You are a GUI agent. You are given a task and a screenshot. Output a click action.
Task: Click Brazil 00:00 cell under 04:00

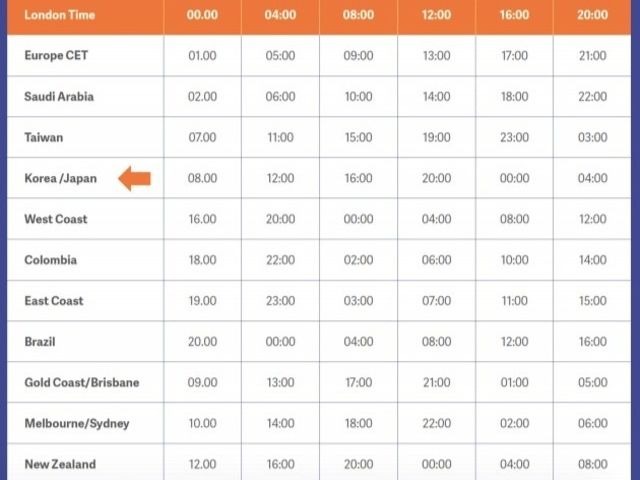pos(280,342)
